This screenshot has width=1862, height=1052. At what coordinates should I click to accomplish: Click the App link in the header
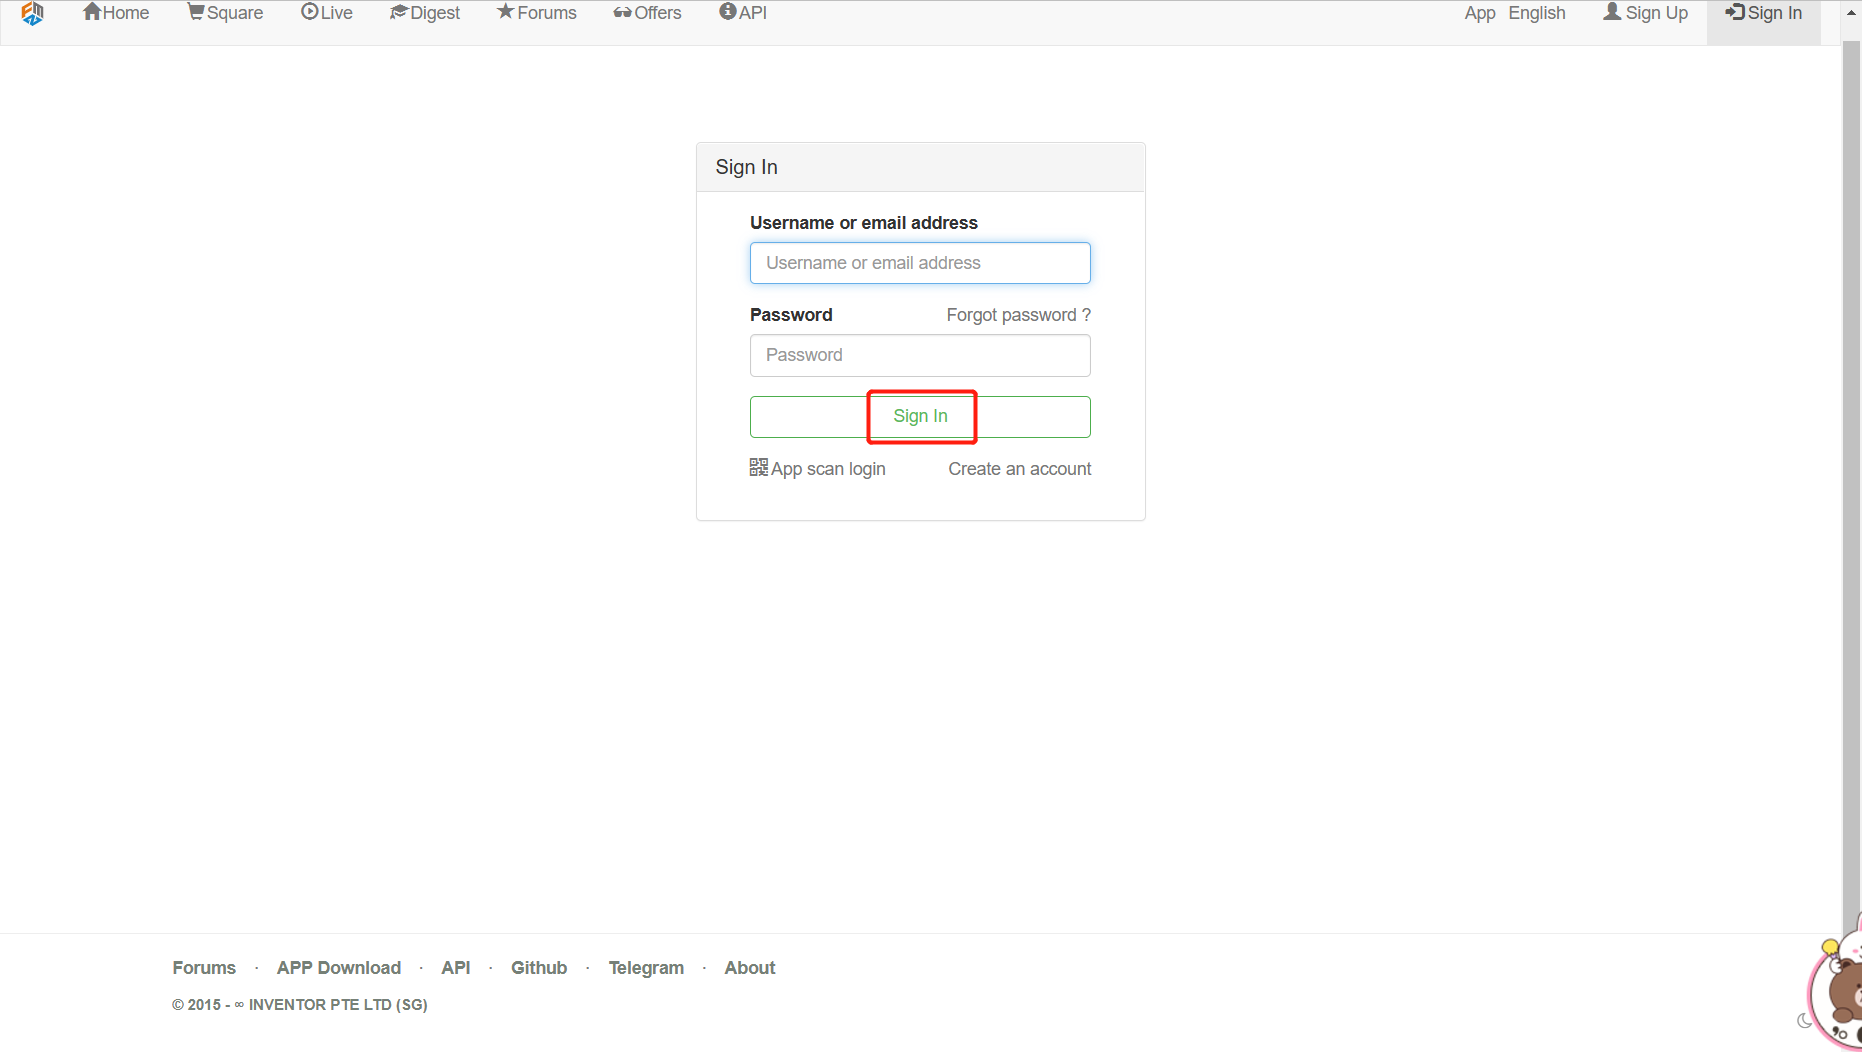[1480, 13]
